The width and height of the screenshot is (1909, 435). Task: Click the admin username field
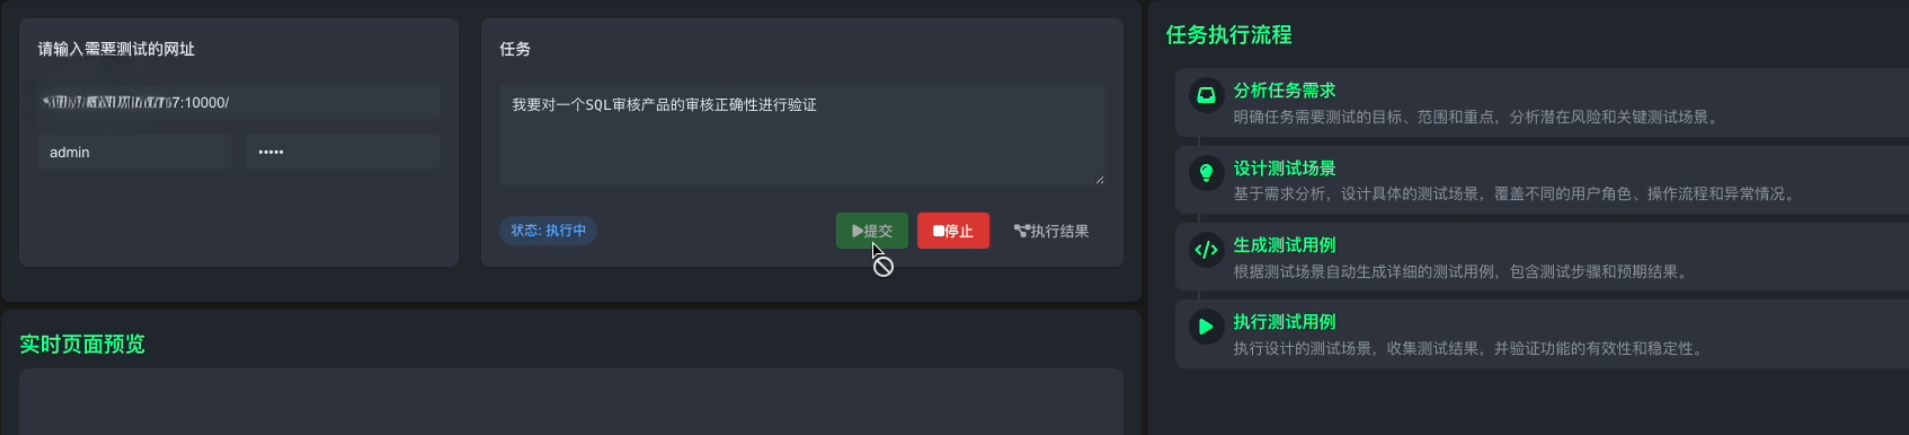[x=135, y=152]
